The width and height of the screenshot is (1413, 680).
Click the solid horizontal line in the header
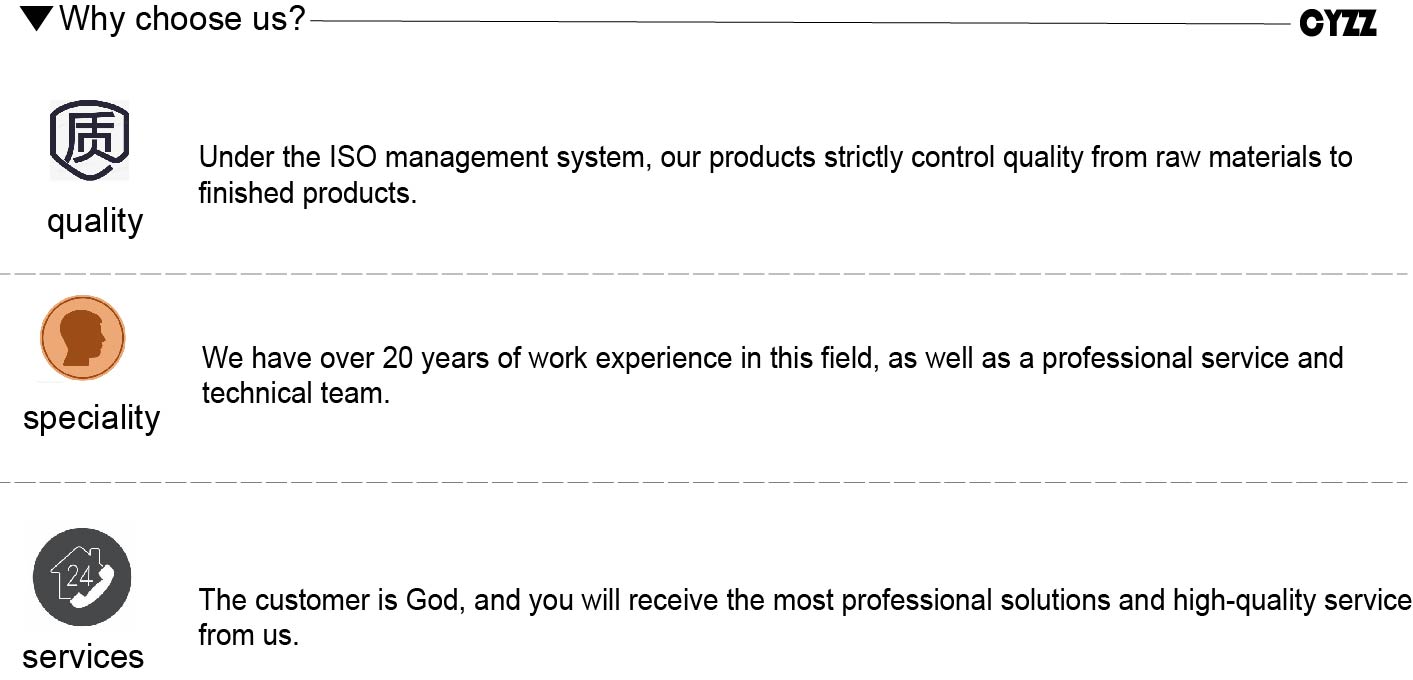click(x=800, y=22)
